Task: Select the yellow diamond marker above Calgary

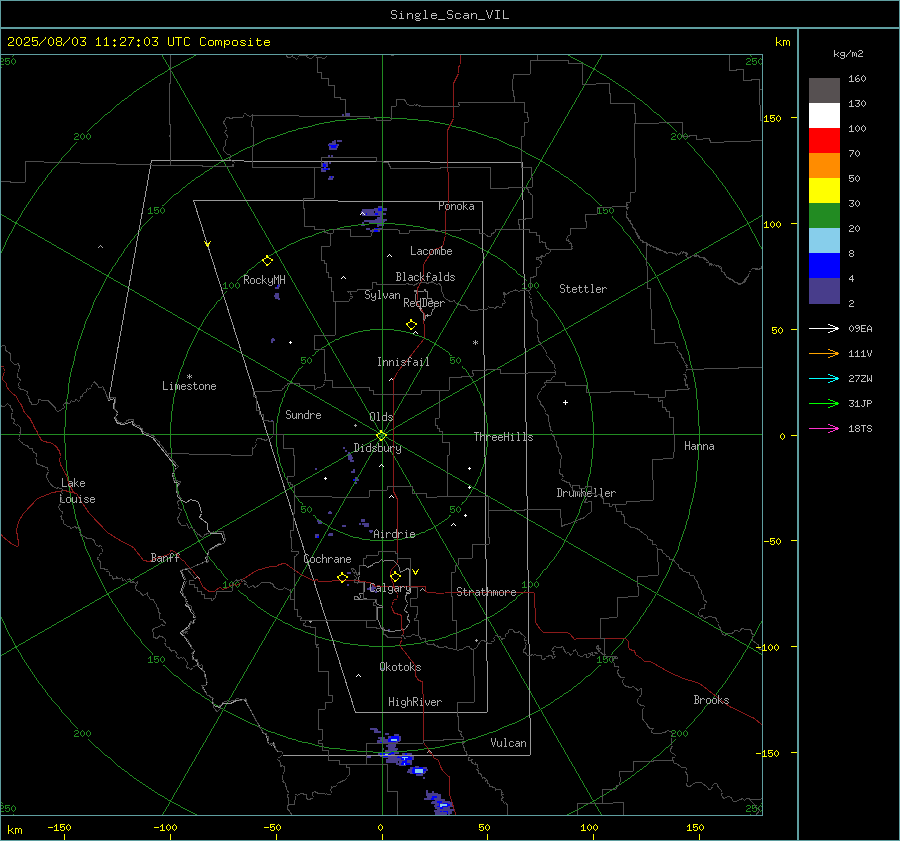Action: tap(395, 576)
